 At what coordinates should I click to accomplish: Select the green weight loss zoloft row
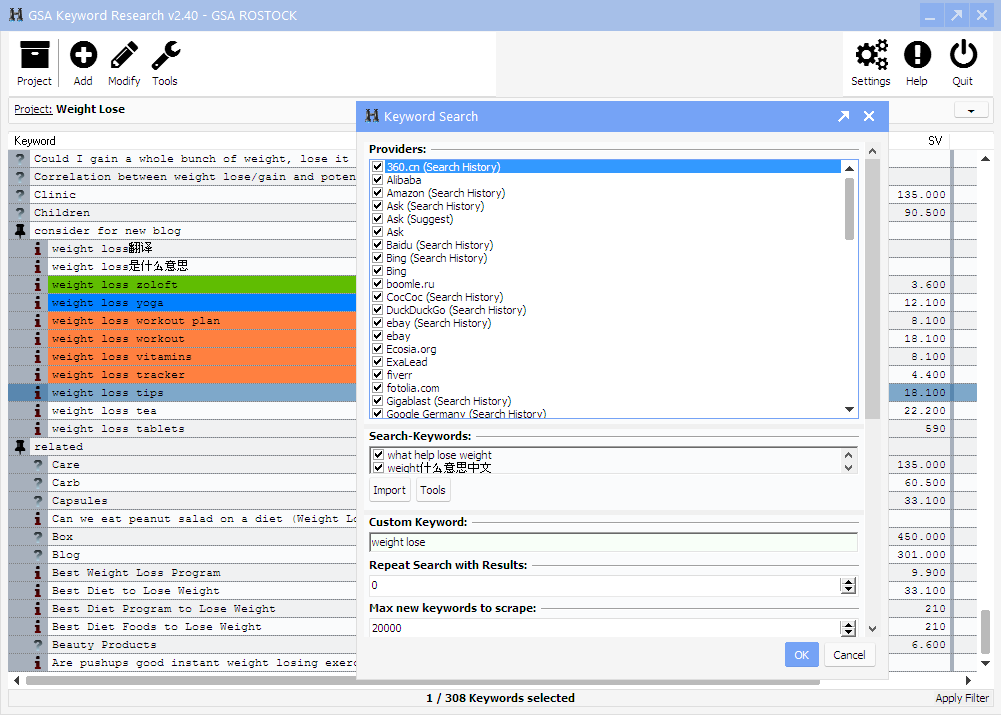pyautogui.click(x=202, y=285)
